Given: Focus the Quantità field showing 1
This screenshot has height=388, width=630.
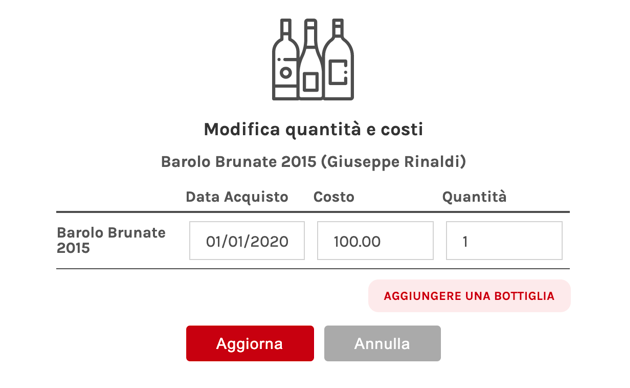Looking at the screenshot, I should pos(504,241).
